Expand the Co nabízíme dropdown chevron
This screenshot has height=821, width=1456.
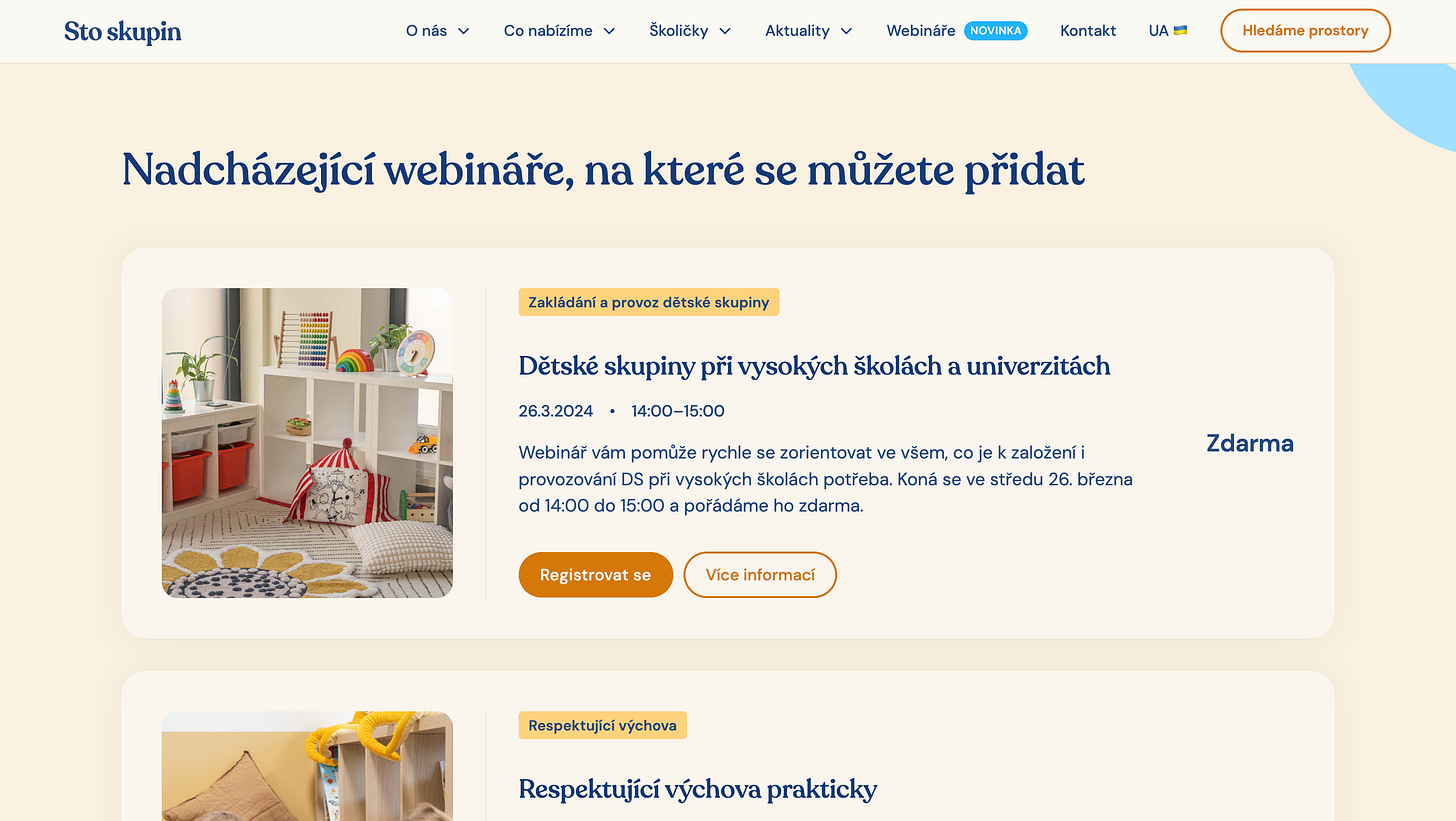[609, 31]
